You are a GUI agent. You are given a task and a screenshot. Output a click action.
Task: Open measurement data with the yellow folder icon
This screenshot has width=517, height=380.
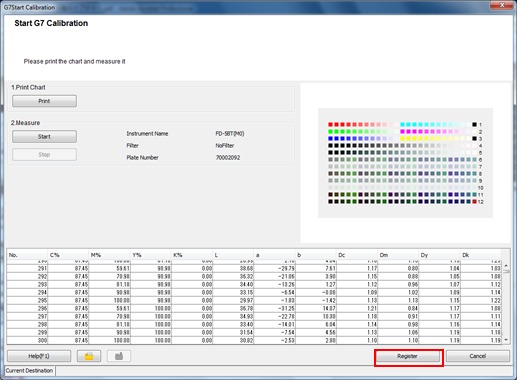tap(89, 356)
